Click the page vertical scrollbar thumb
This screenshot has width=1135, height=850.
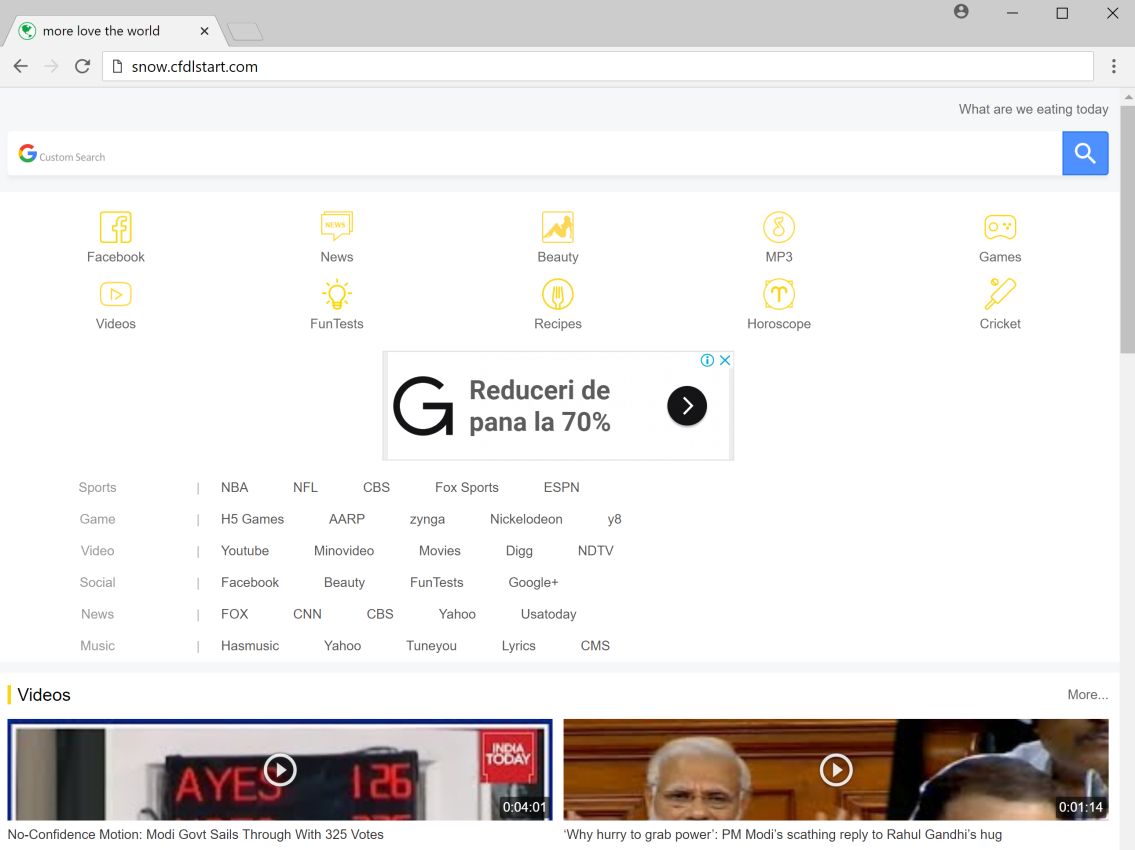click(1128, 229)
